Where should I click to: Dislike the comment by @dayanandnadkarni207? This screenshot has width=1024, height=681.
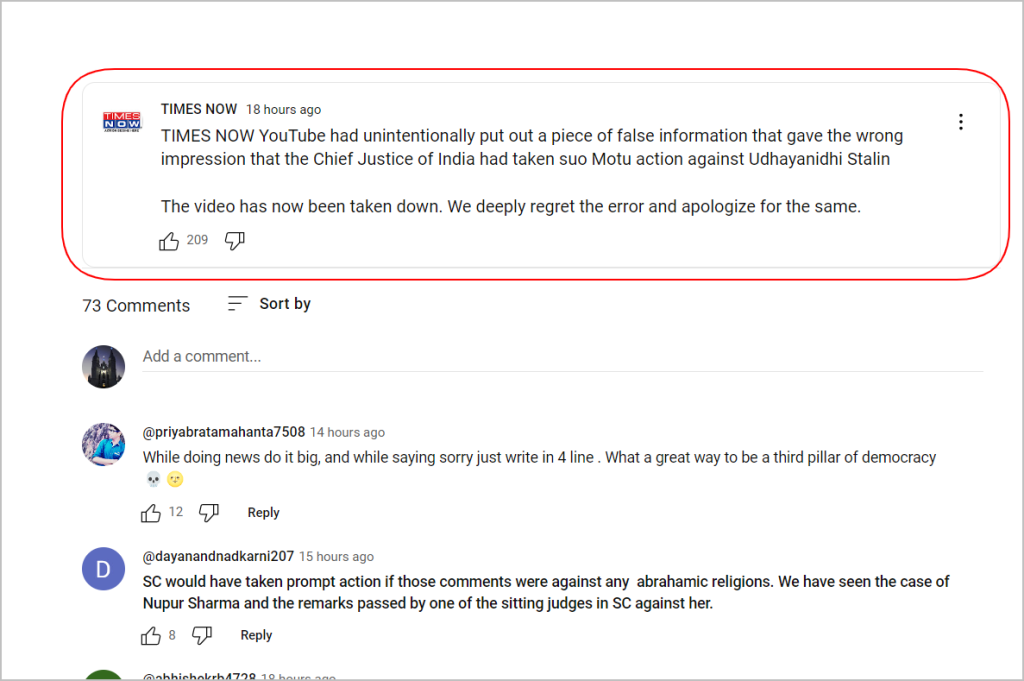202,635
